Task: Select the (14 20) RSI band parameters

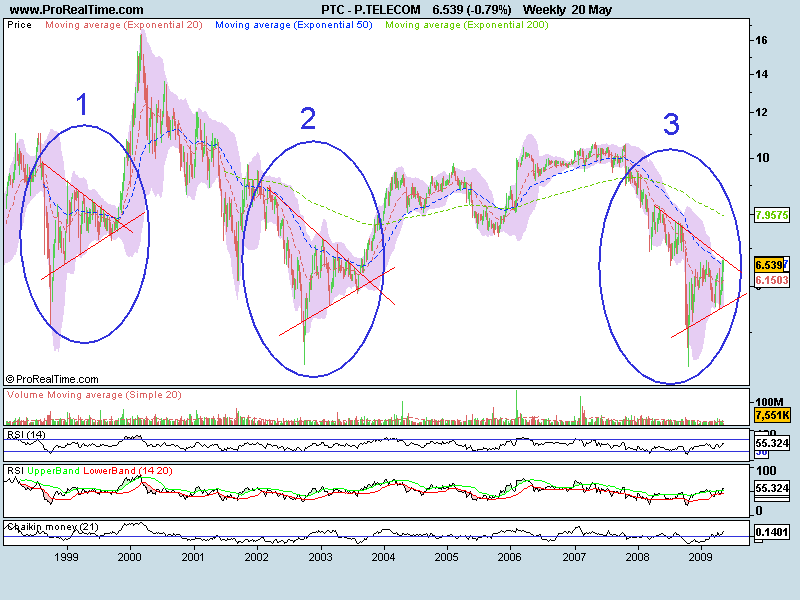Action: point(155,471)
